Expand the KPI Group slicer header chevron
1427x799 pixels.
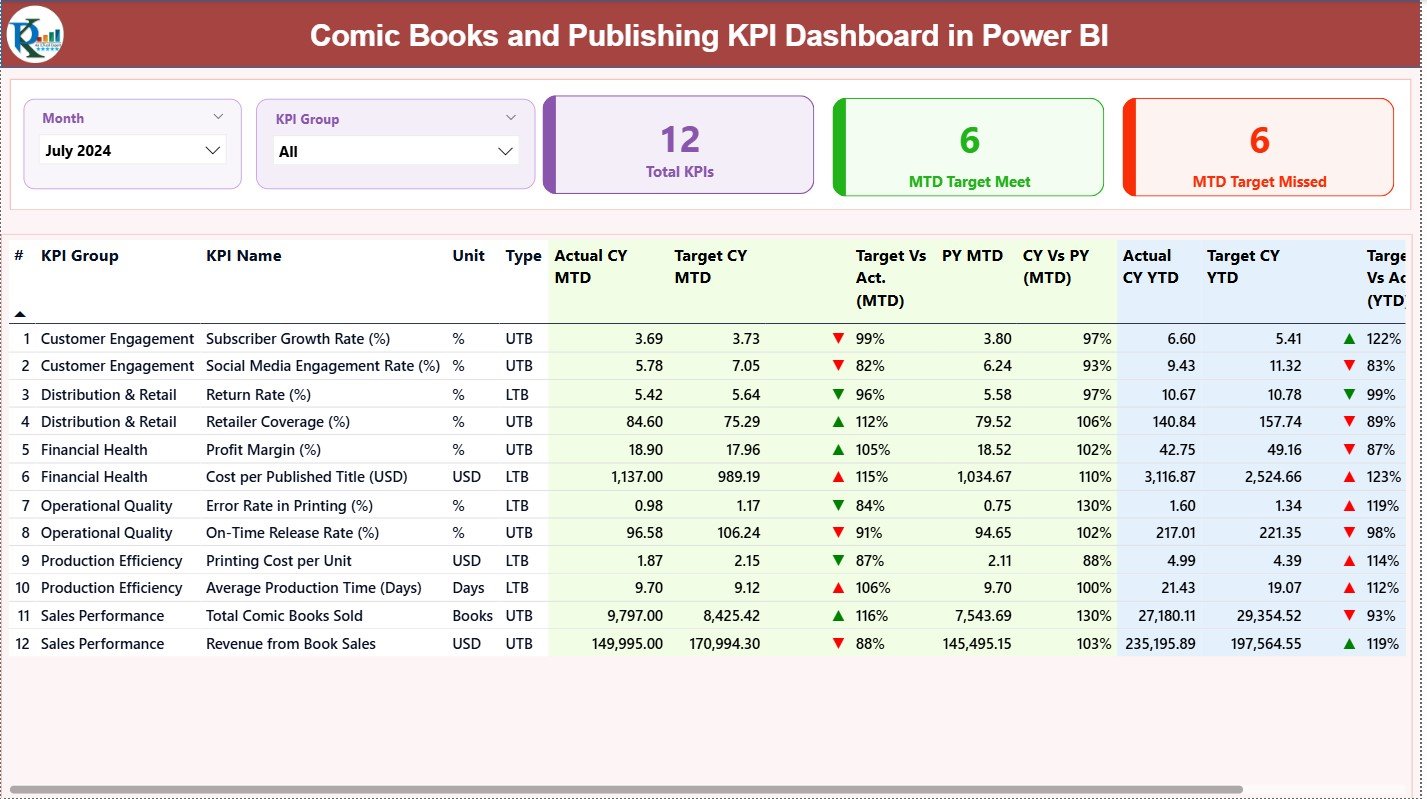coord(511,118)
